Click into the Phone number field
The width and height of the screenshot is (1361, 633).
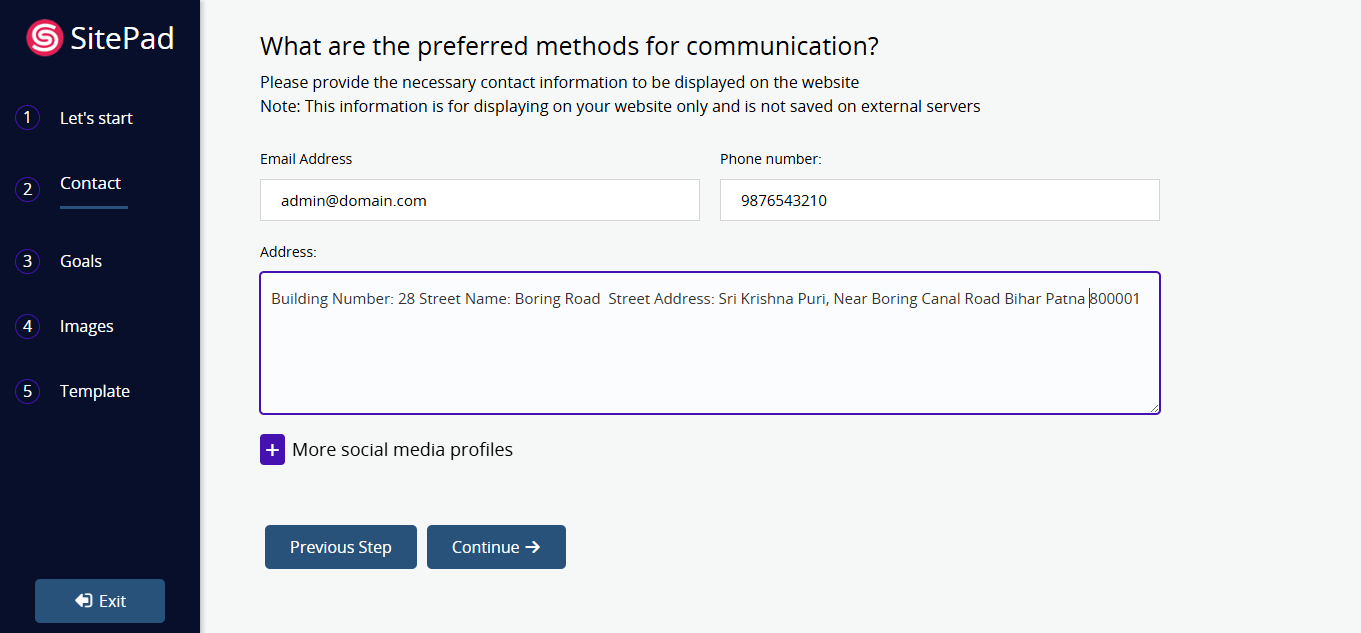(x=939, y=200)
